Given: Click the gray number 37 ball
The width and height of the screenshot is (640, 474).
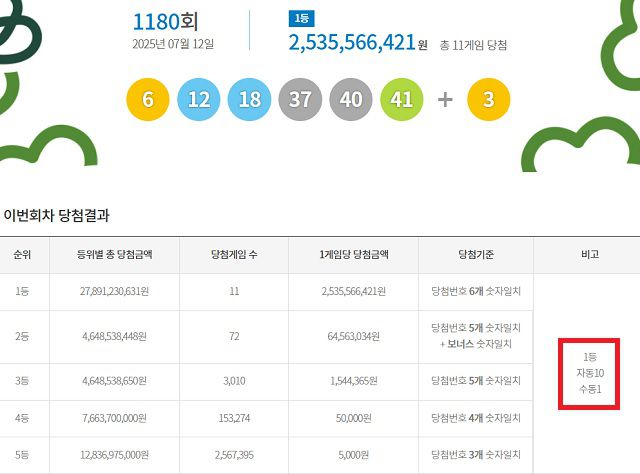Looking at the screenshot, I should [301, 99].
